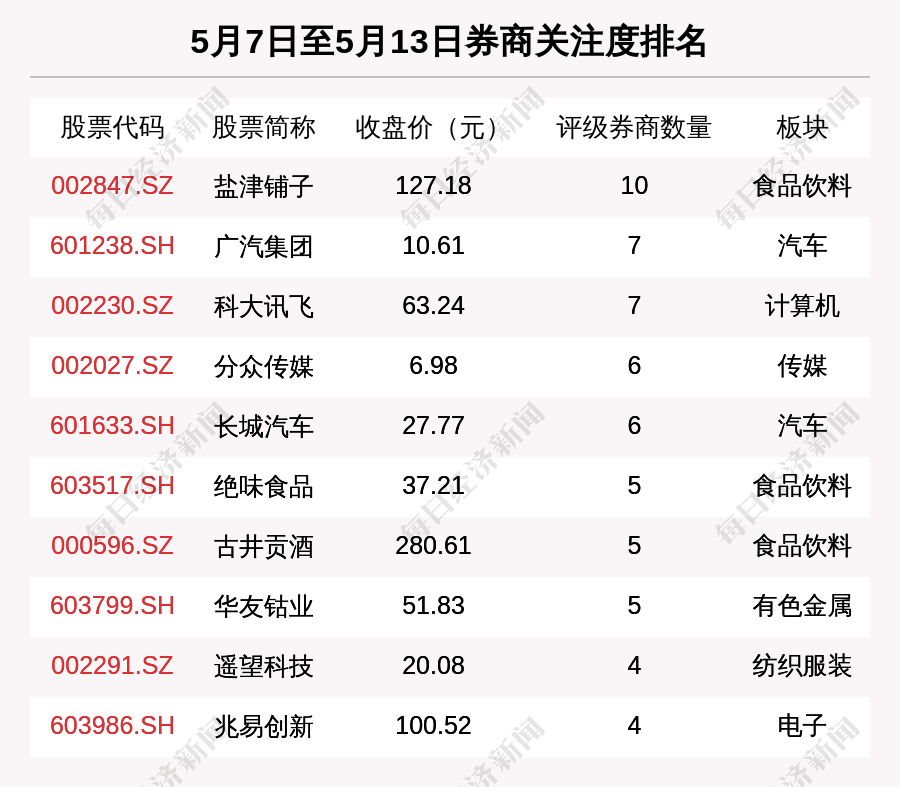Viewport: 900px width, 787px height.
Task: Click closing price 100.52
Action: 433,726
